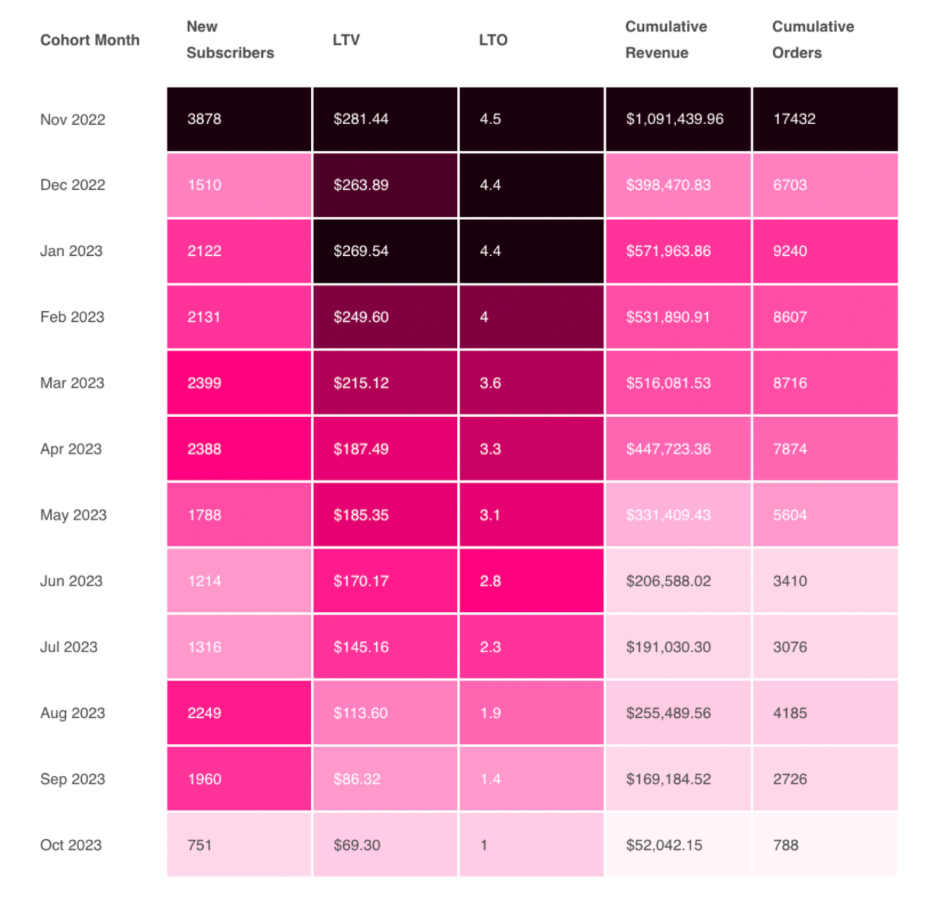
Task: Select the LTO column header
Action: pyautogui.click(x=493, y=40)
